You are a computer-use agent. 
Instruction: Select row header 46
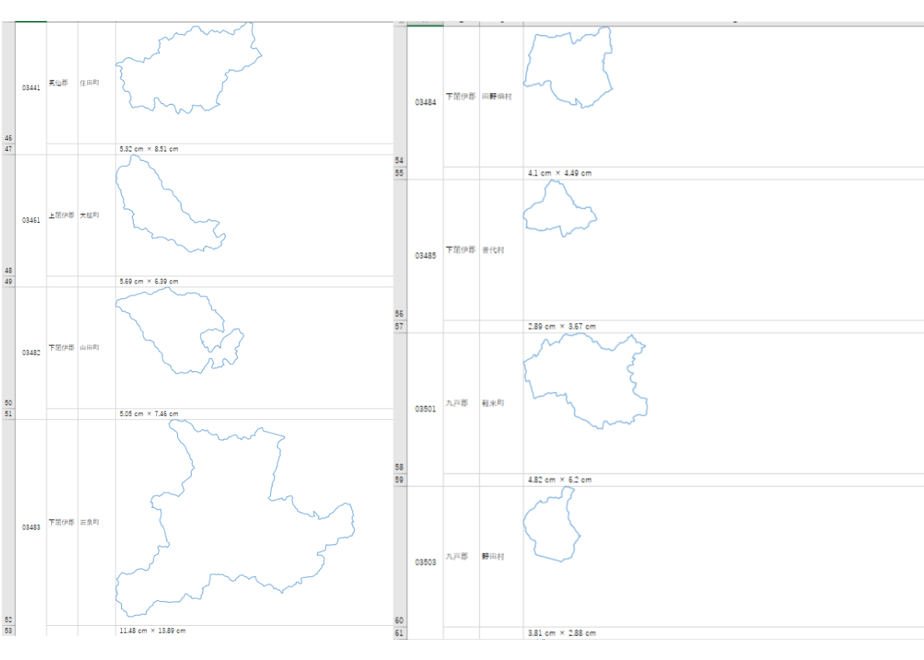click(8, 83)
